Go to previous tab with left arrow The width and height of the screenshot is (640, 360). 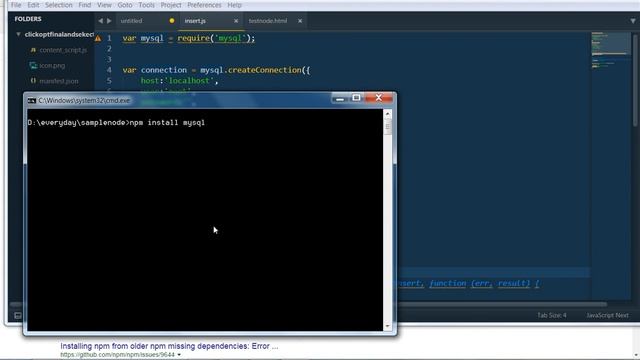click(100, 21)
